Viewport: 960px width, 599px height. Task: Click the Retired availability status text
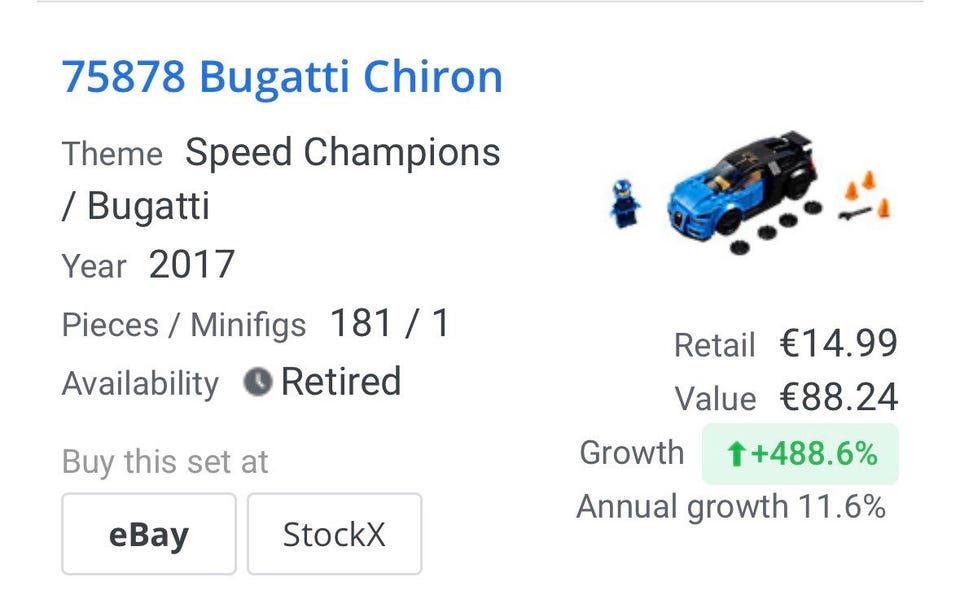340,382
